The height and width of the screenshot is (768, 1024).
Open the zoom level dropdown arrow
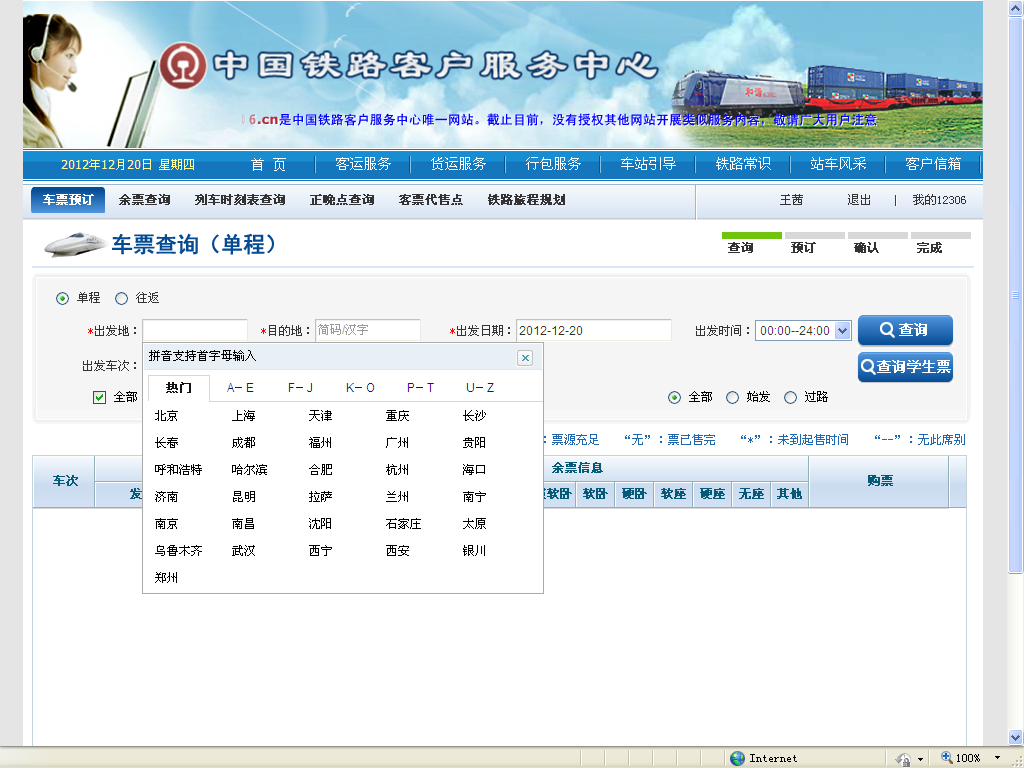pyautogui.click(x=997, y=758)
